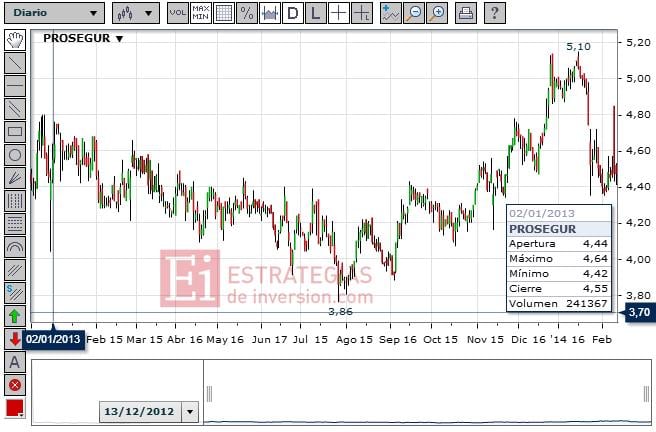Select the fan lines tool
The width and height of the screenshot is (656, 432).
pyautogui.click(x=15, y=178)
